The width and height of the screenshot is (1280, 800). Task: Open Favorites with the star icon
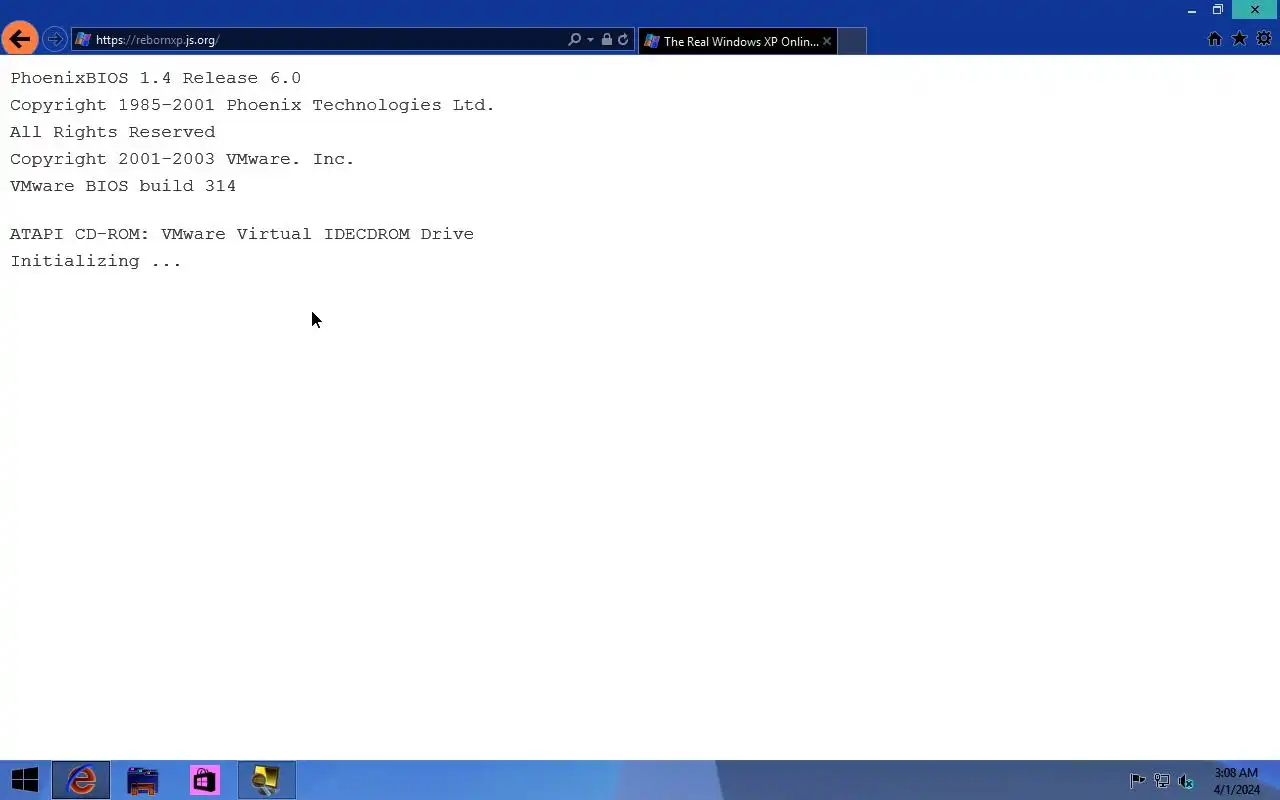click(x=1239, y=39)
